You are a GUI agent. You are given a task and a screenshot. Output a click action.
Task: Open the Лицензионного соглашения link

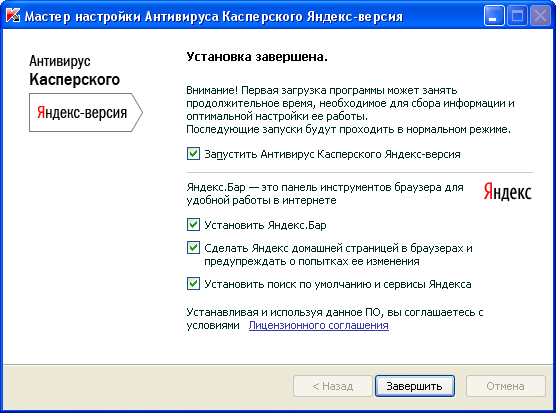(x=318, y=325)
